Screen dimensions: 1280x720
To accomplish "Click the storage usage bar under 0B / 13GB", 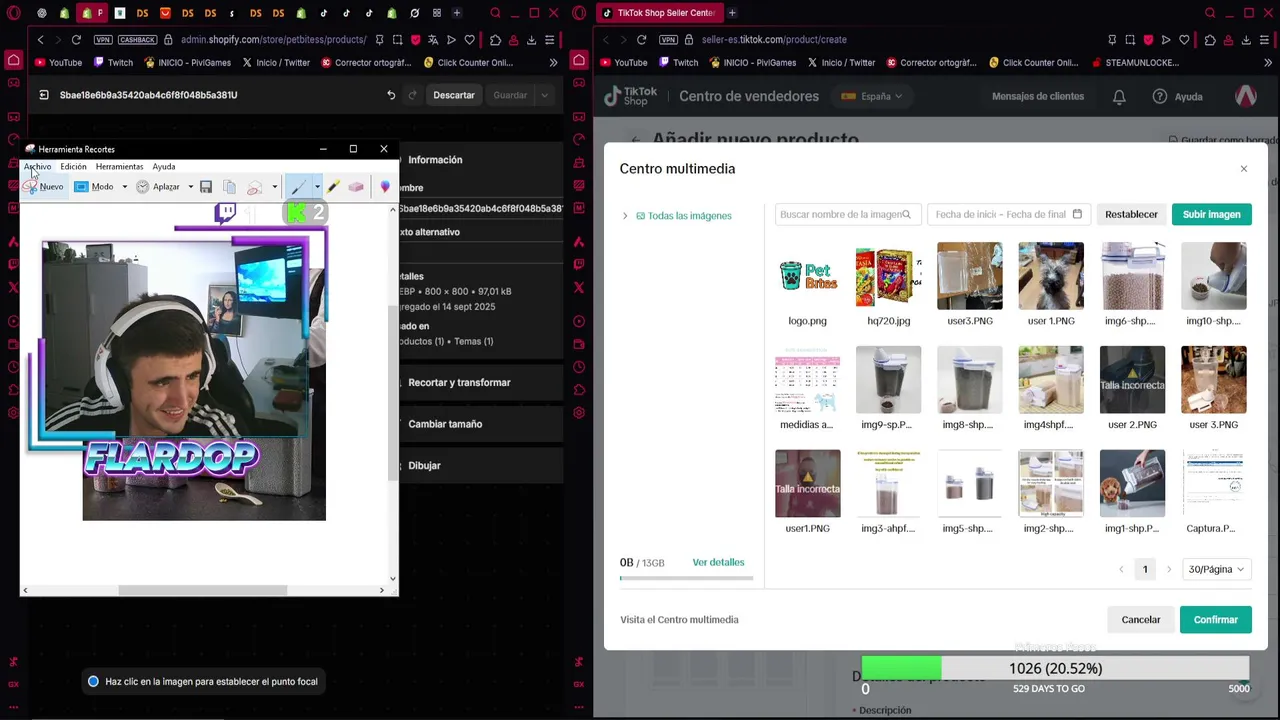I will [686, 578].
